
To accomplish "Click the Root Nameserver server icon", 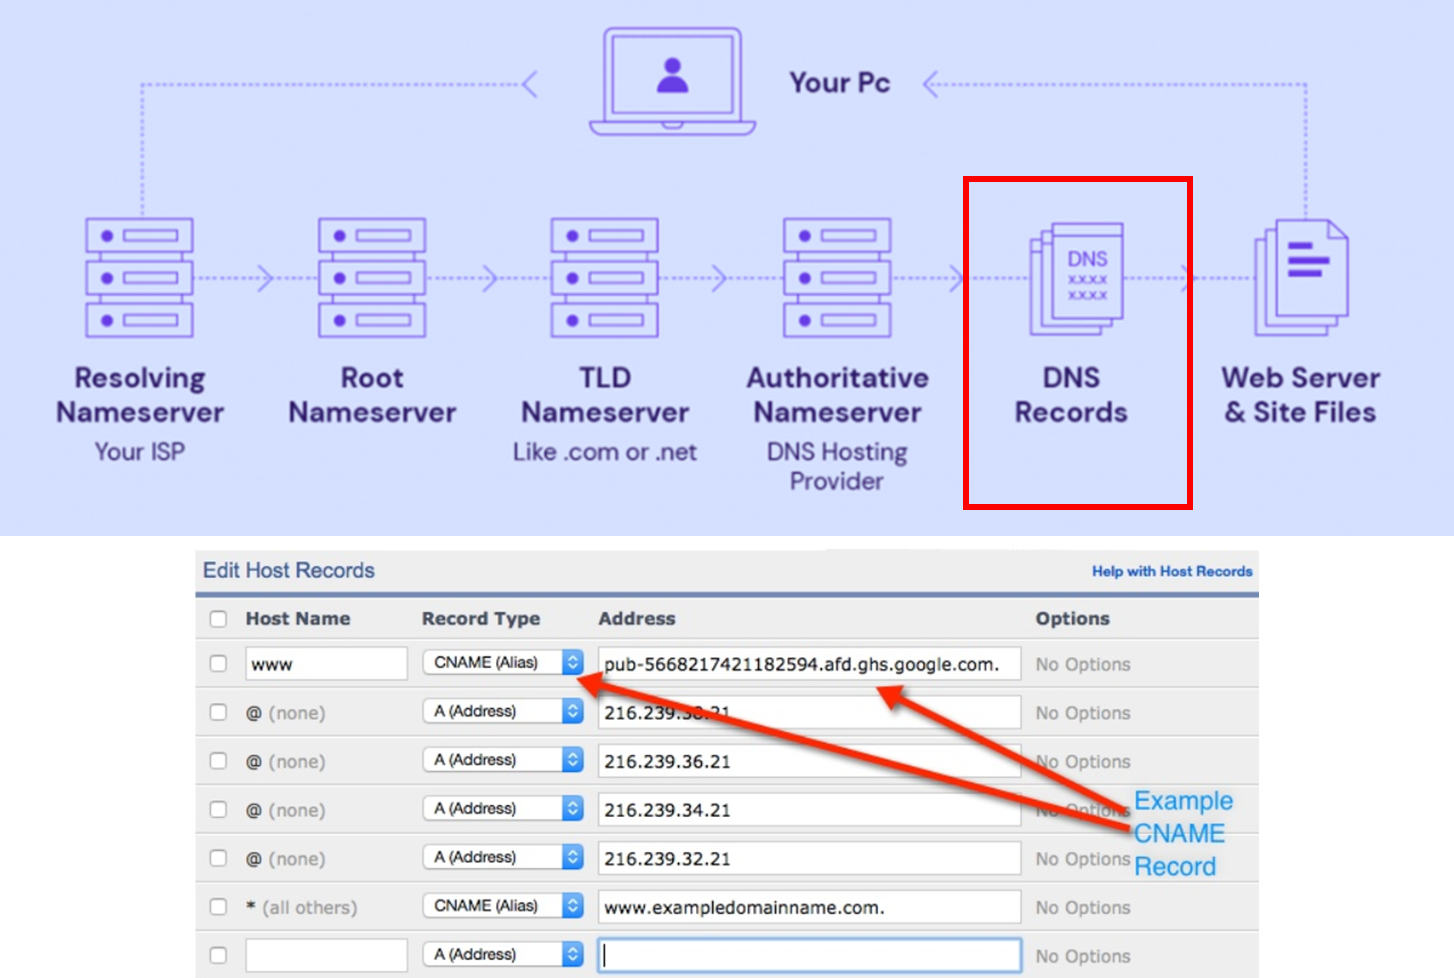I will pyautogui.click(x=372, y=278).
